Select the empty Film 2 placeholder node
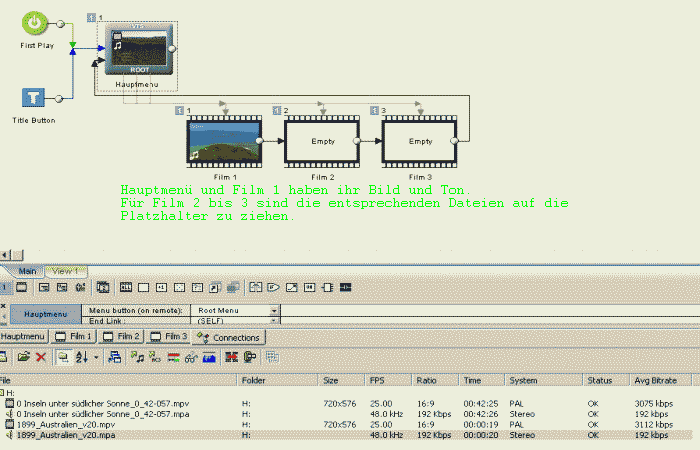Viewport: 700px width, 450px height. (321, 140)
